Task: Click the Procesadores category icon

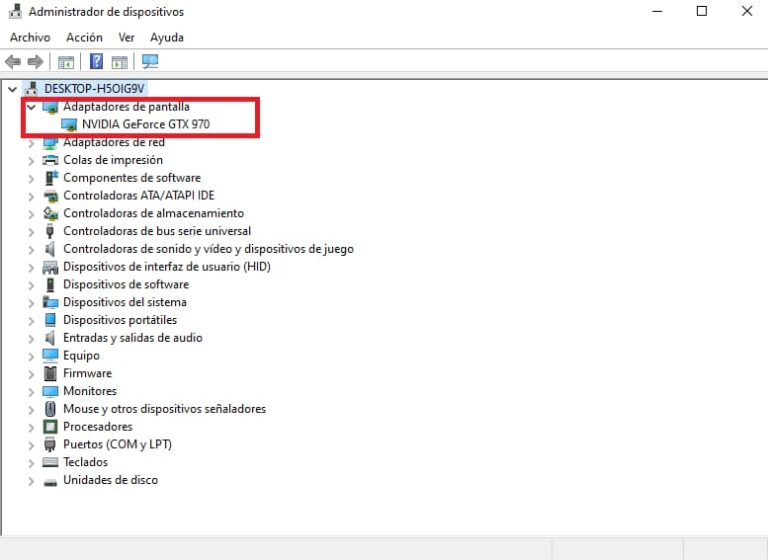Action: [x=51, y=427]
